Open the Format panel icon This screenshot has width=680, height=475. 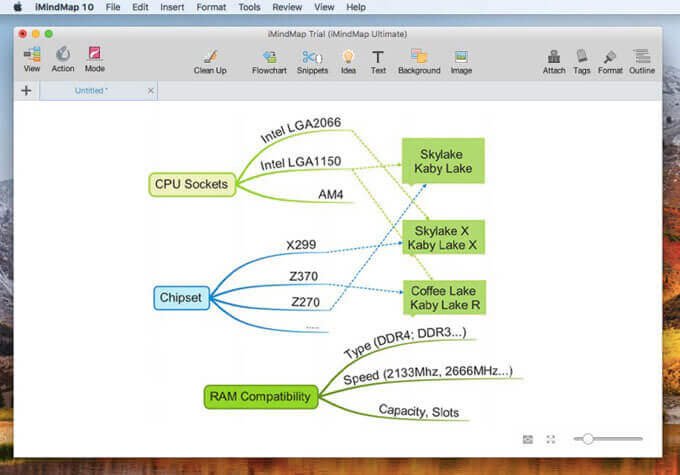[x=610, y=62]
